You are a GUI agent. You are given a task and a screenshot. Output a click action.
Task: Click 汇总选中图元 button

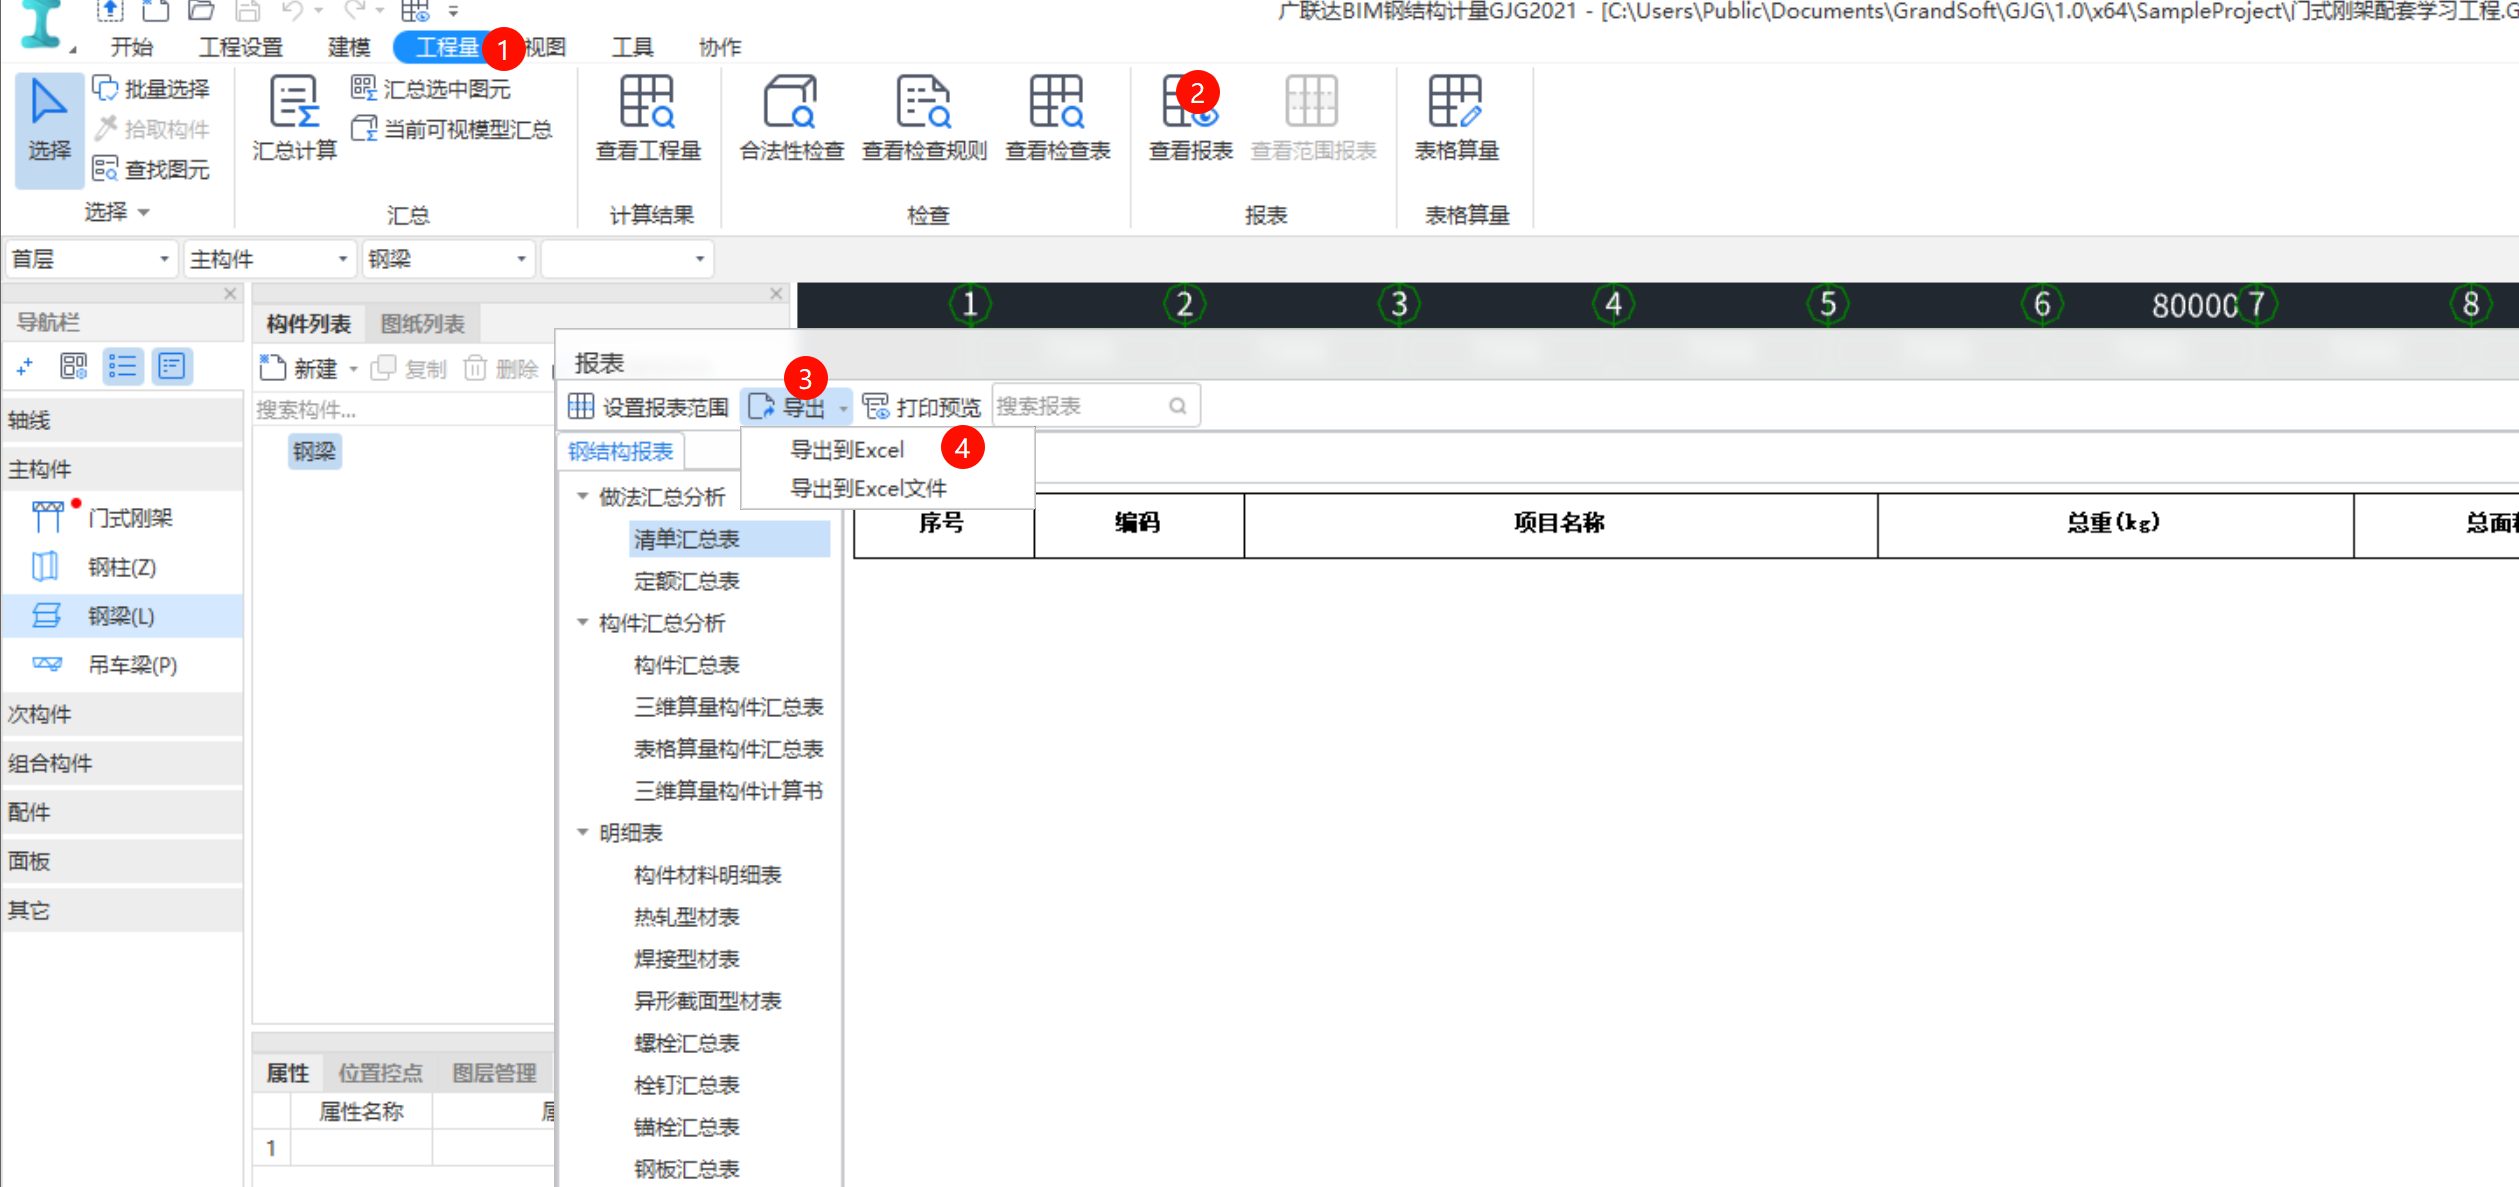pos(431,89)
